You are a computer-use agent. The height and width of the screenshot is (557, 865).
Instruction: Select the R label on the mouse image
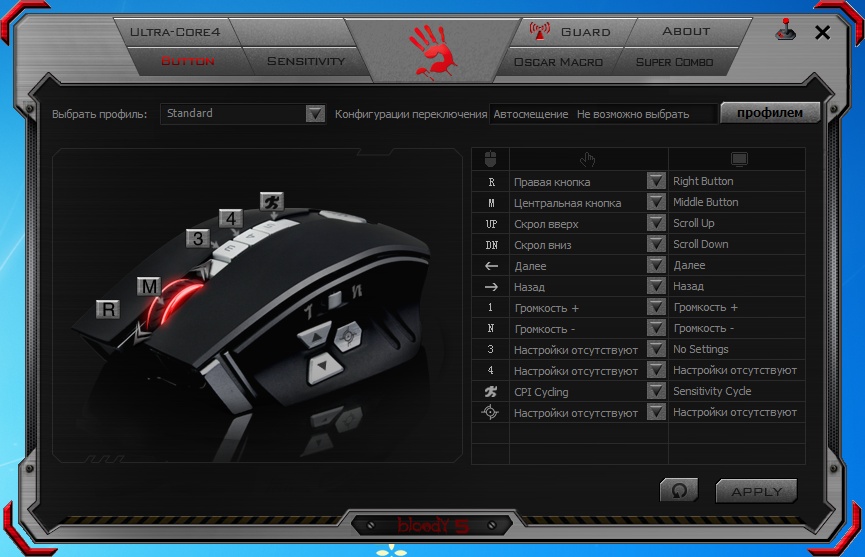[108, 309]
